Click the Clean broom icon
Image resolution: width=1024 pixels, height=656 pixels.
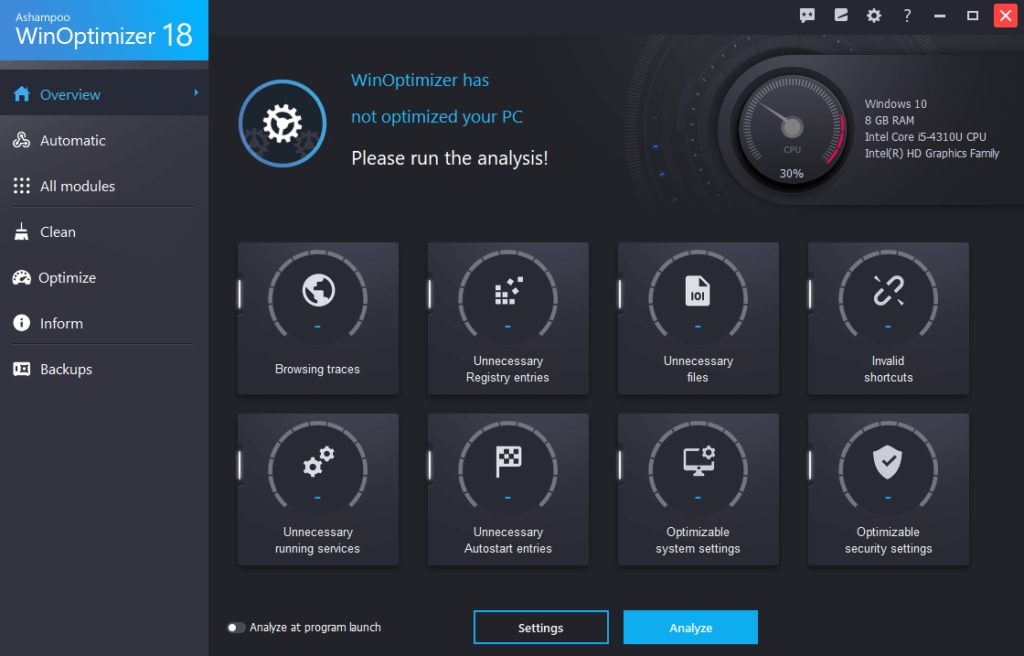click(22, 231)
